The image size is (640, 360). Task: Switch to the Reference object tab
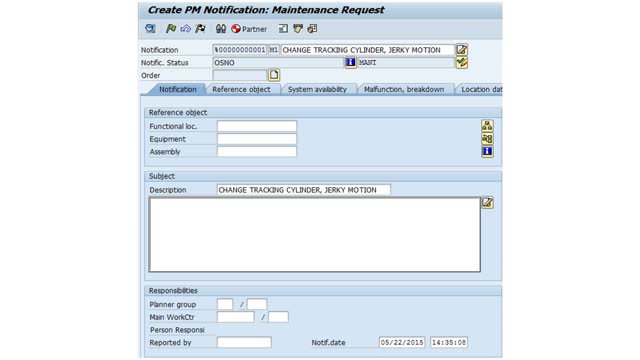(241, 89)
